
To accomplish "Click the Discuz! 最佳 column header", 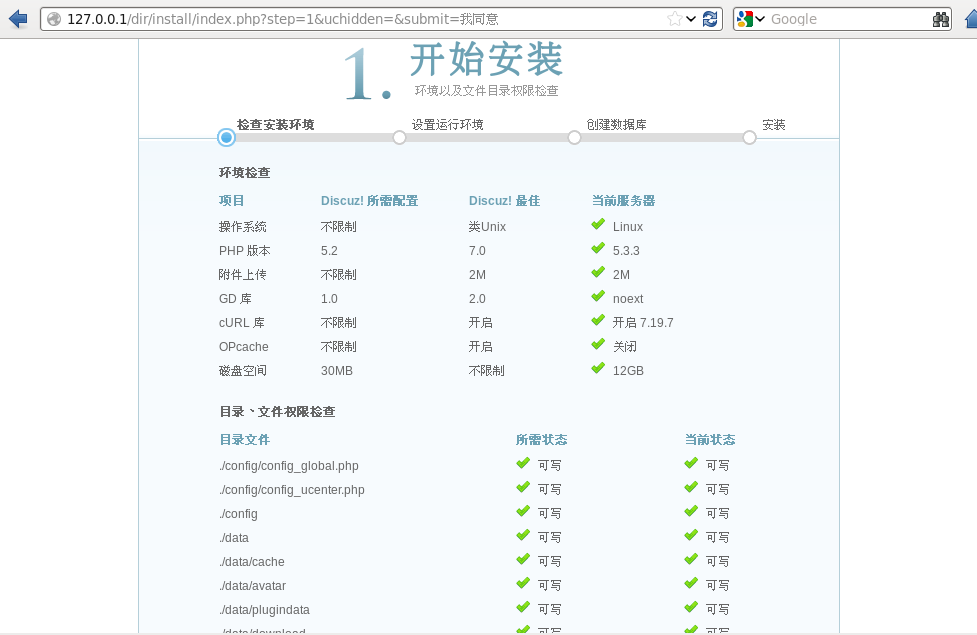I will pos(505,201).
